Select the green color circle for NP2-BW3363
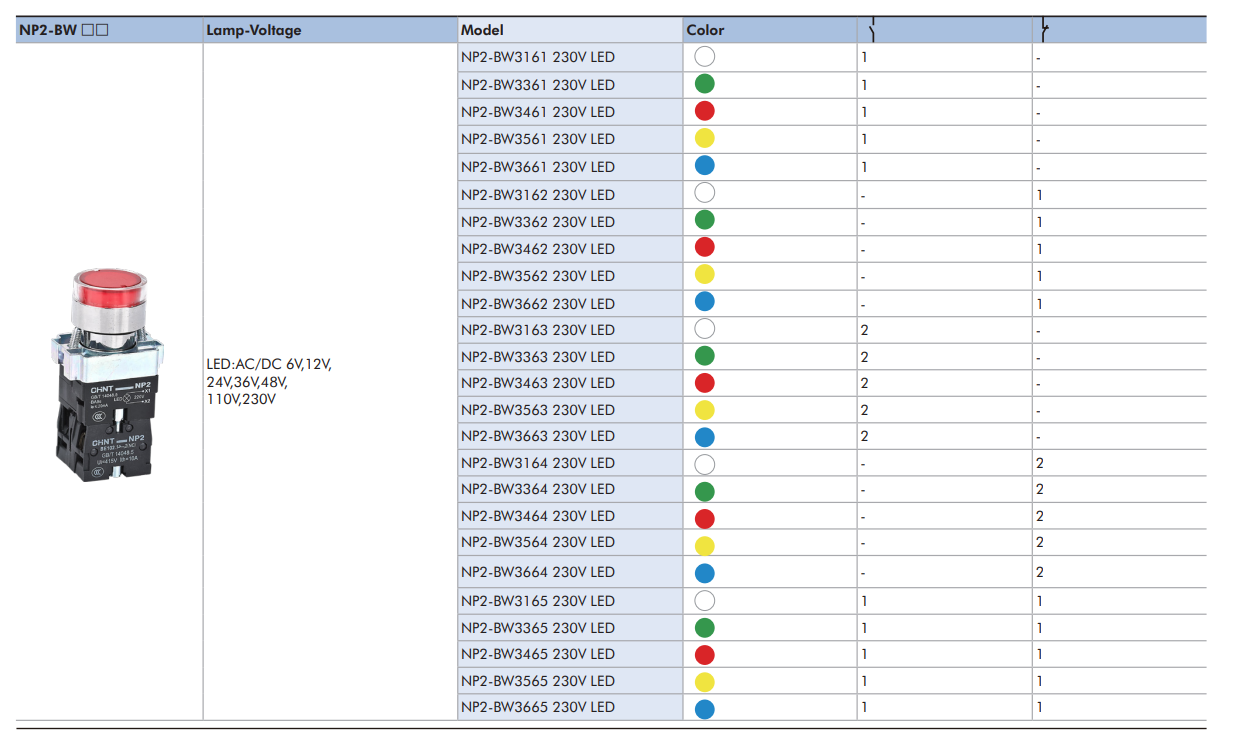Image resolution: width=1233 pixels, height=732 pixels. [705, 356]
